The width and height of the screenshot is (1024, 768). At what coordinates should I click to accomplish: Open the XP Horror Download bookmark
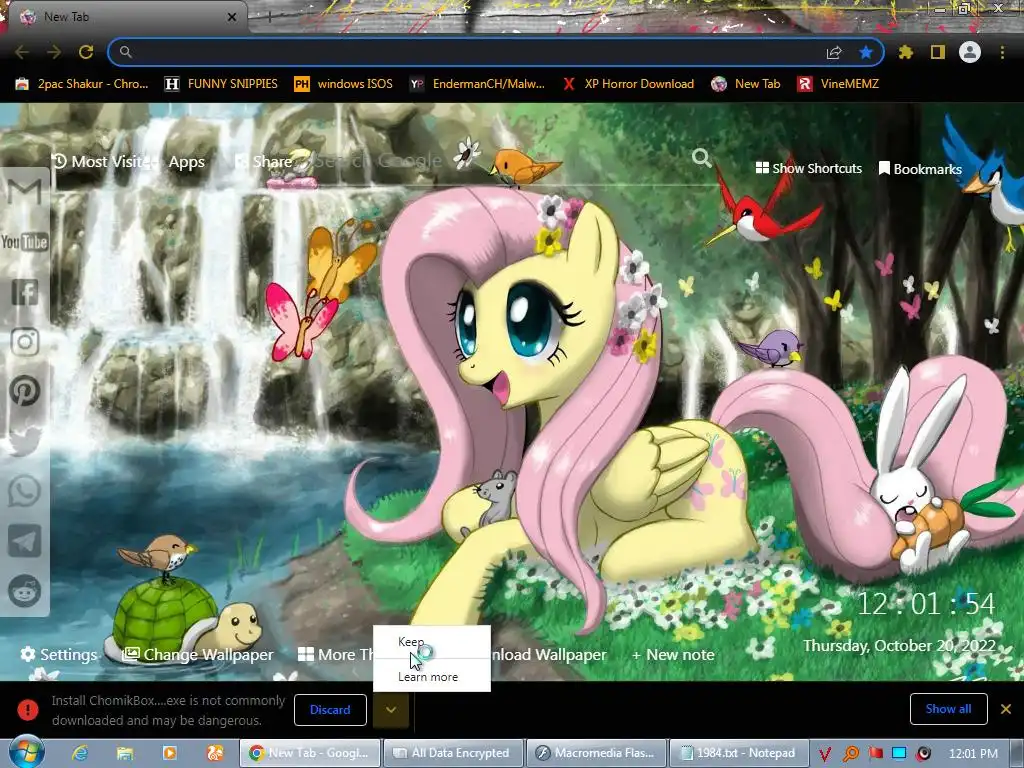(628, 84)
